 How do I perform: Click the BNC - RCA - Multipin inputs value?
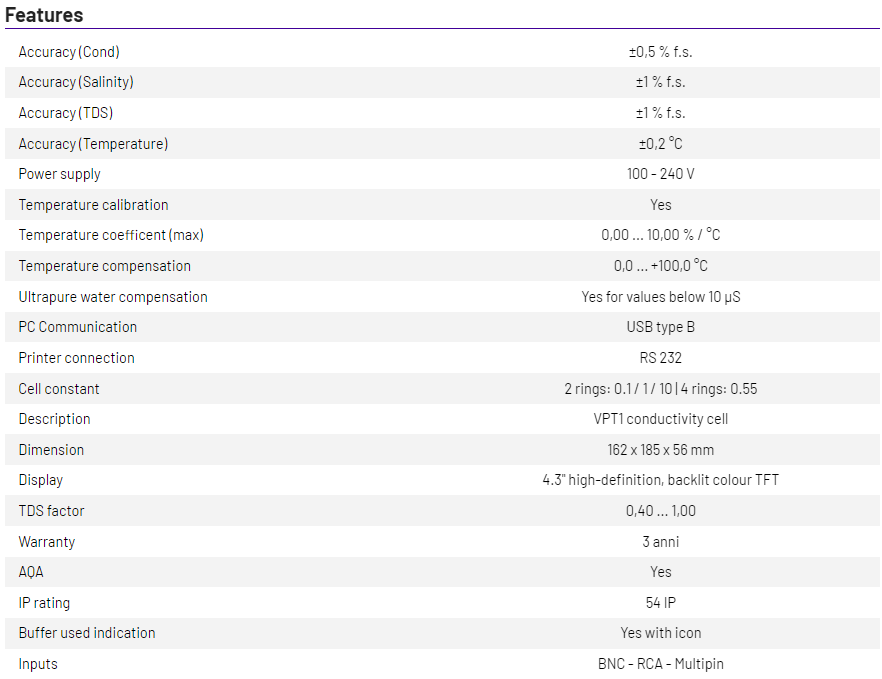click(x=660, y=664)
